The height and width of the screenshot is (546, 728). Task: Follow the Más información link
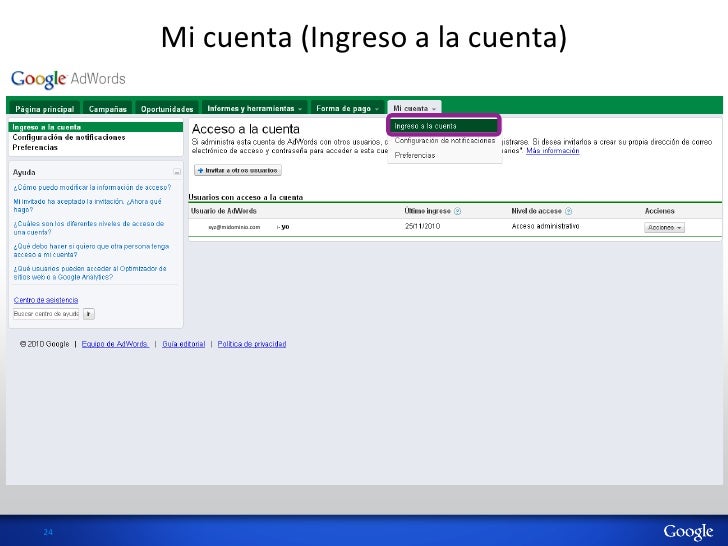(x=552, y=151)
